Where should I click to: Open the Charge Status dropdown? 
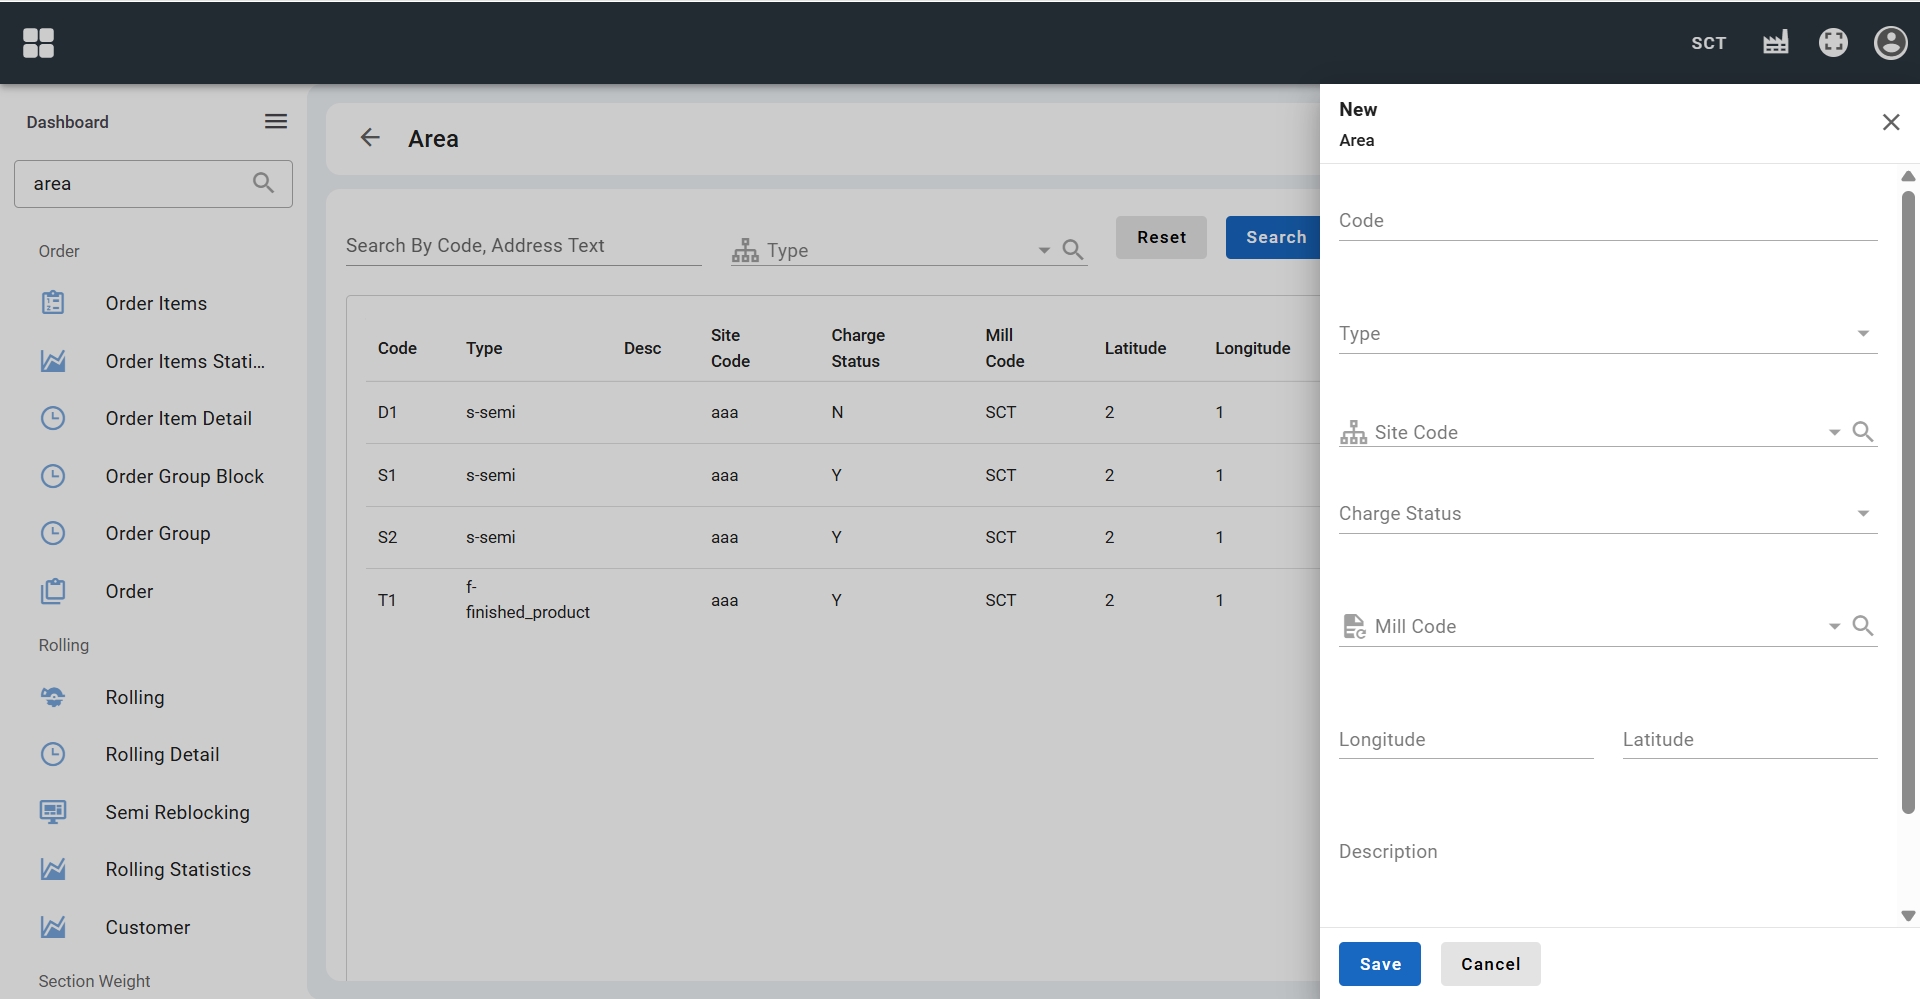click(x=1862, y=514)
